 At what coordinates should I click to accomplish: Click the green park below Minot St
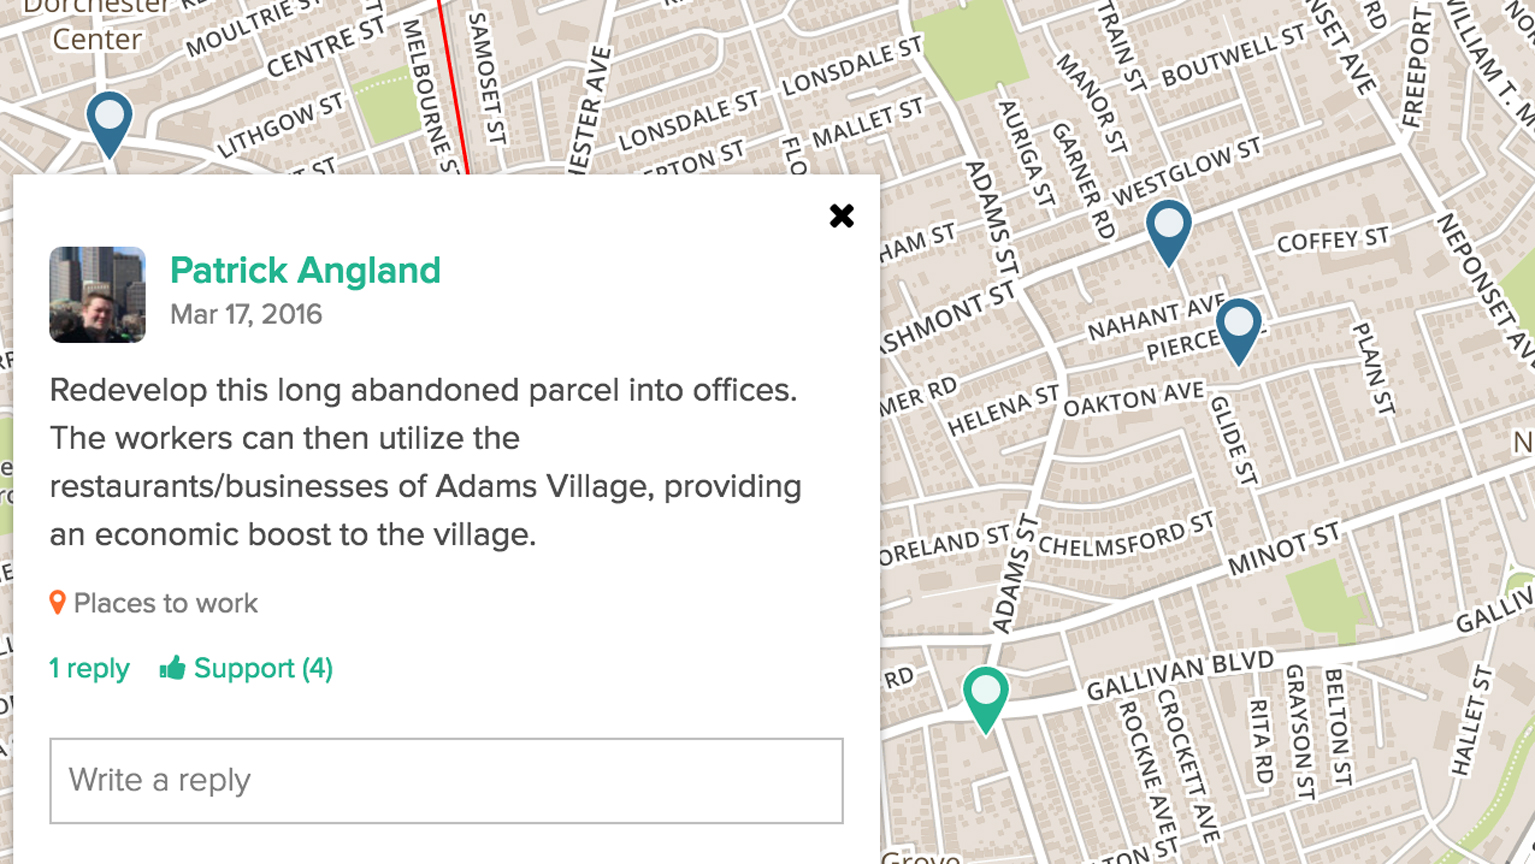[x=1326, y=595]
